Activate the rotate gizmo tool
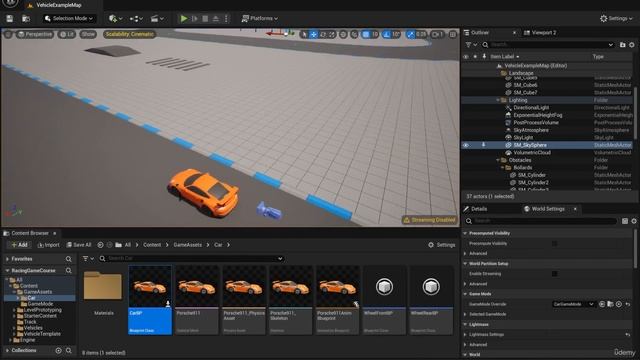 (323, 35)
